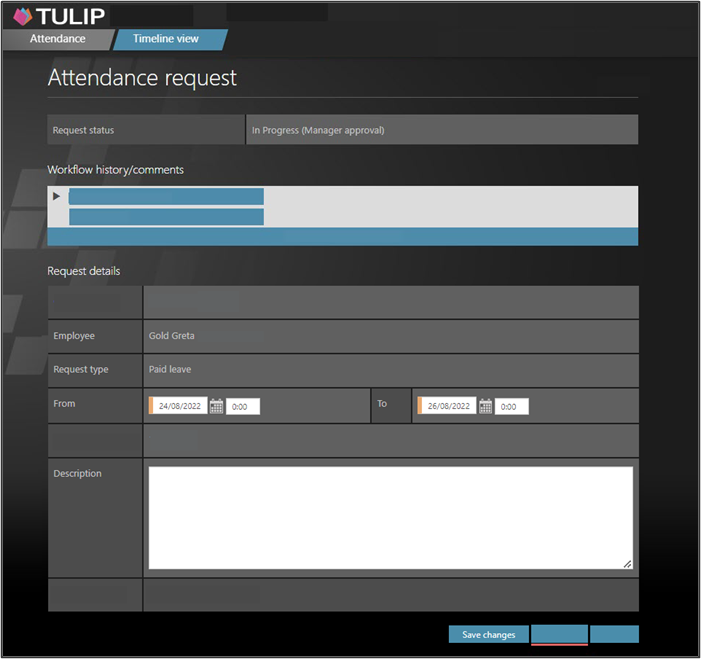
Task: Click the To time field showing 0:00
Action: [x=512, y=406]
